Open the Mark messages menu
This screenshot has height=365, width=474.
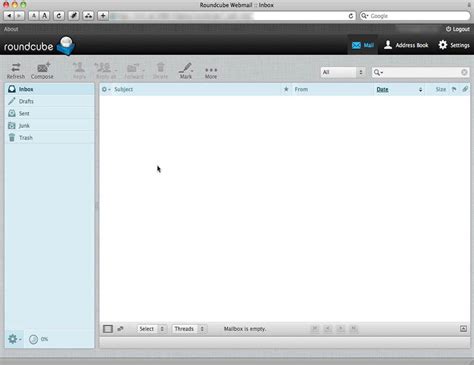[186, 71]
